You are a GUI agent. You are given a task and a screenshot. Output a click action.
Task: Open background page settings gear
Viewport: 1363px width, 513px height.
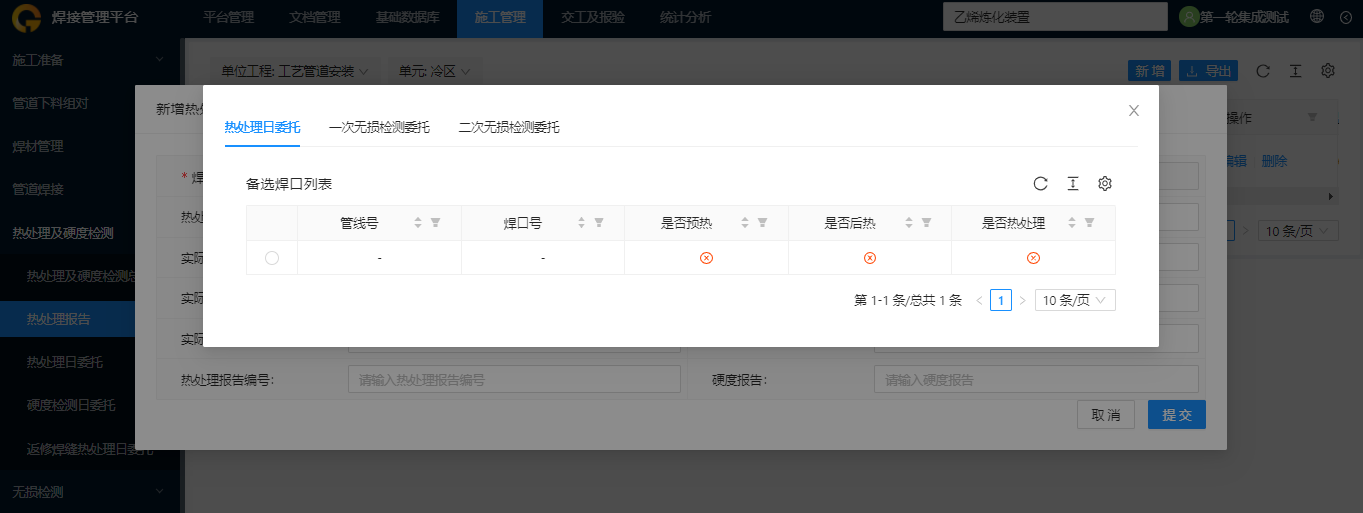(x=1328, y=71)
